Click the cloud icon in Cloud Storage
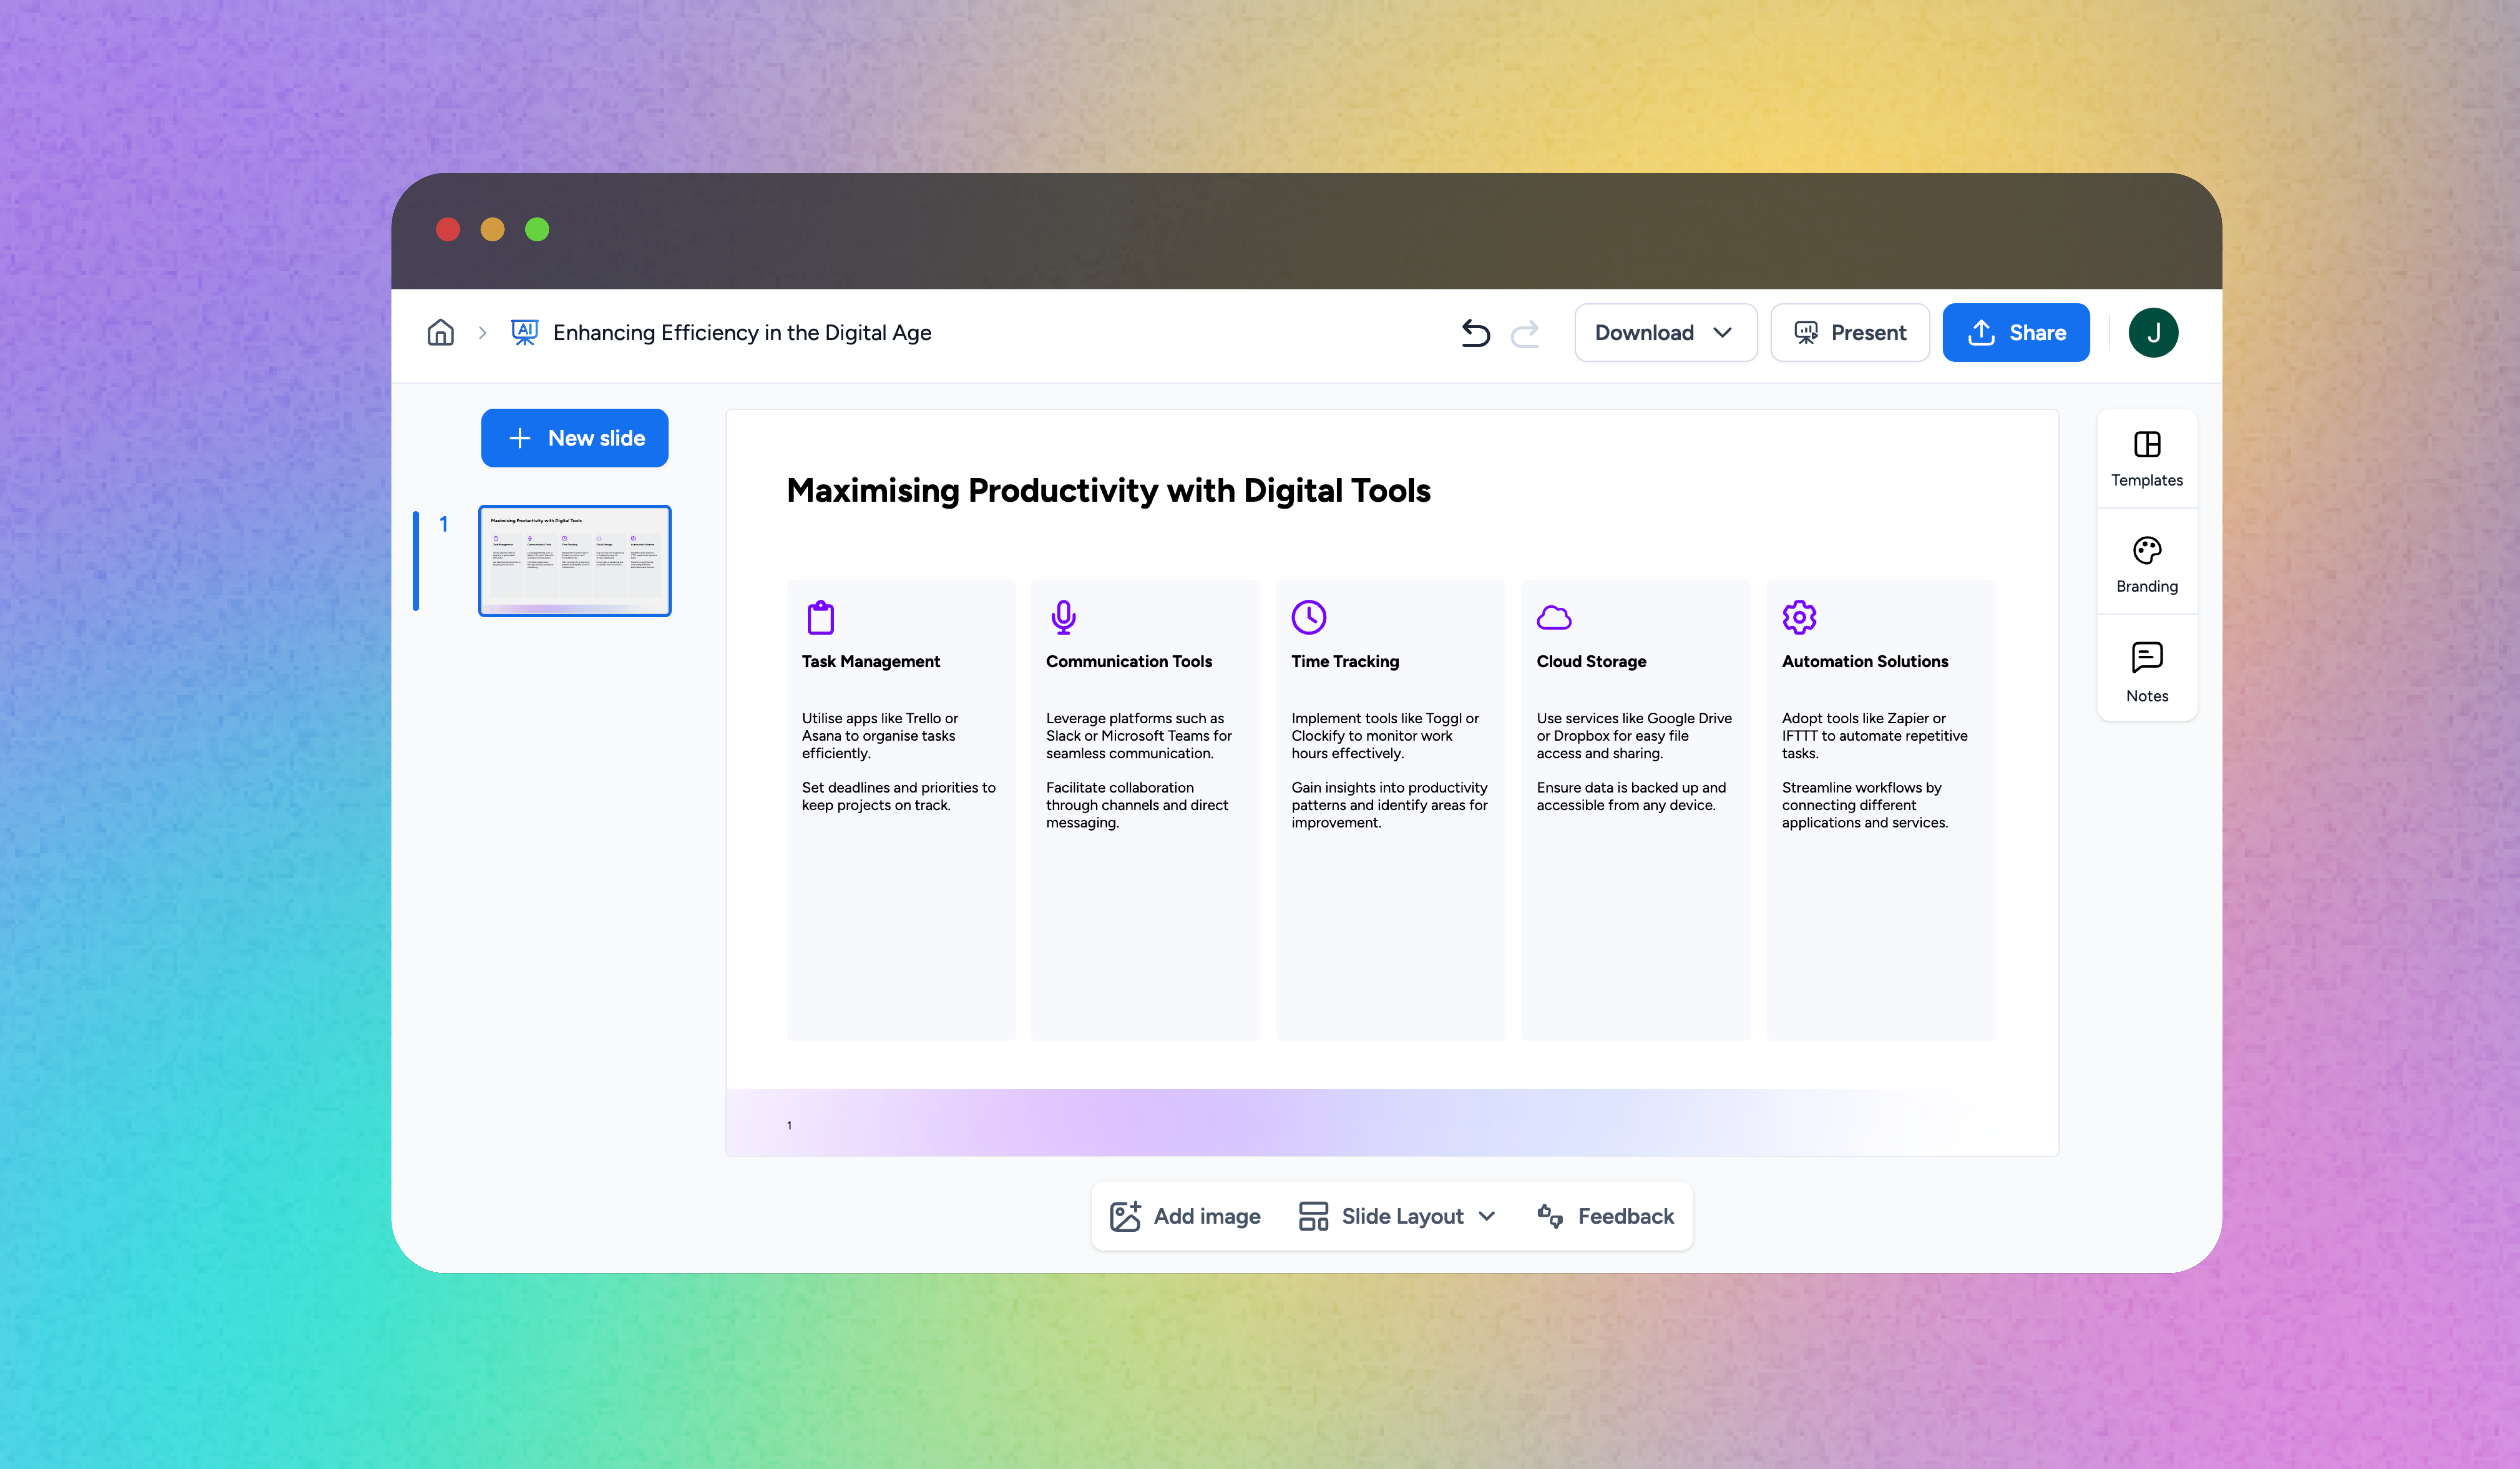 pos(1554,618)
